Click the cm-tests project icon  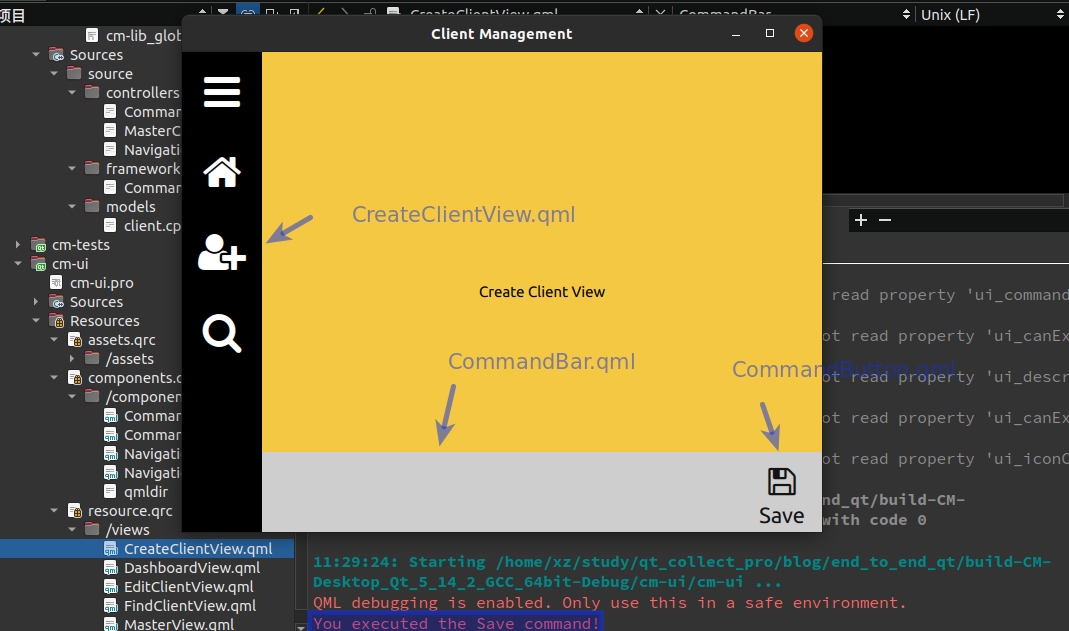tap(40, 245)
